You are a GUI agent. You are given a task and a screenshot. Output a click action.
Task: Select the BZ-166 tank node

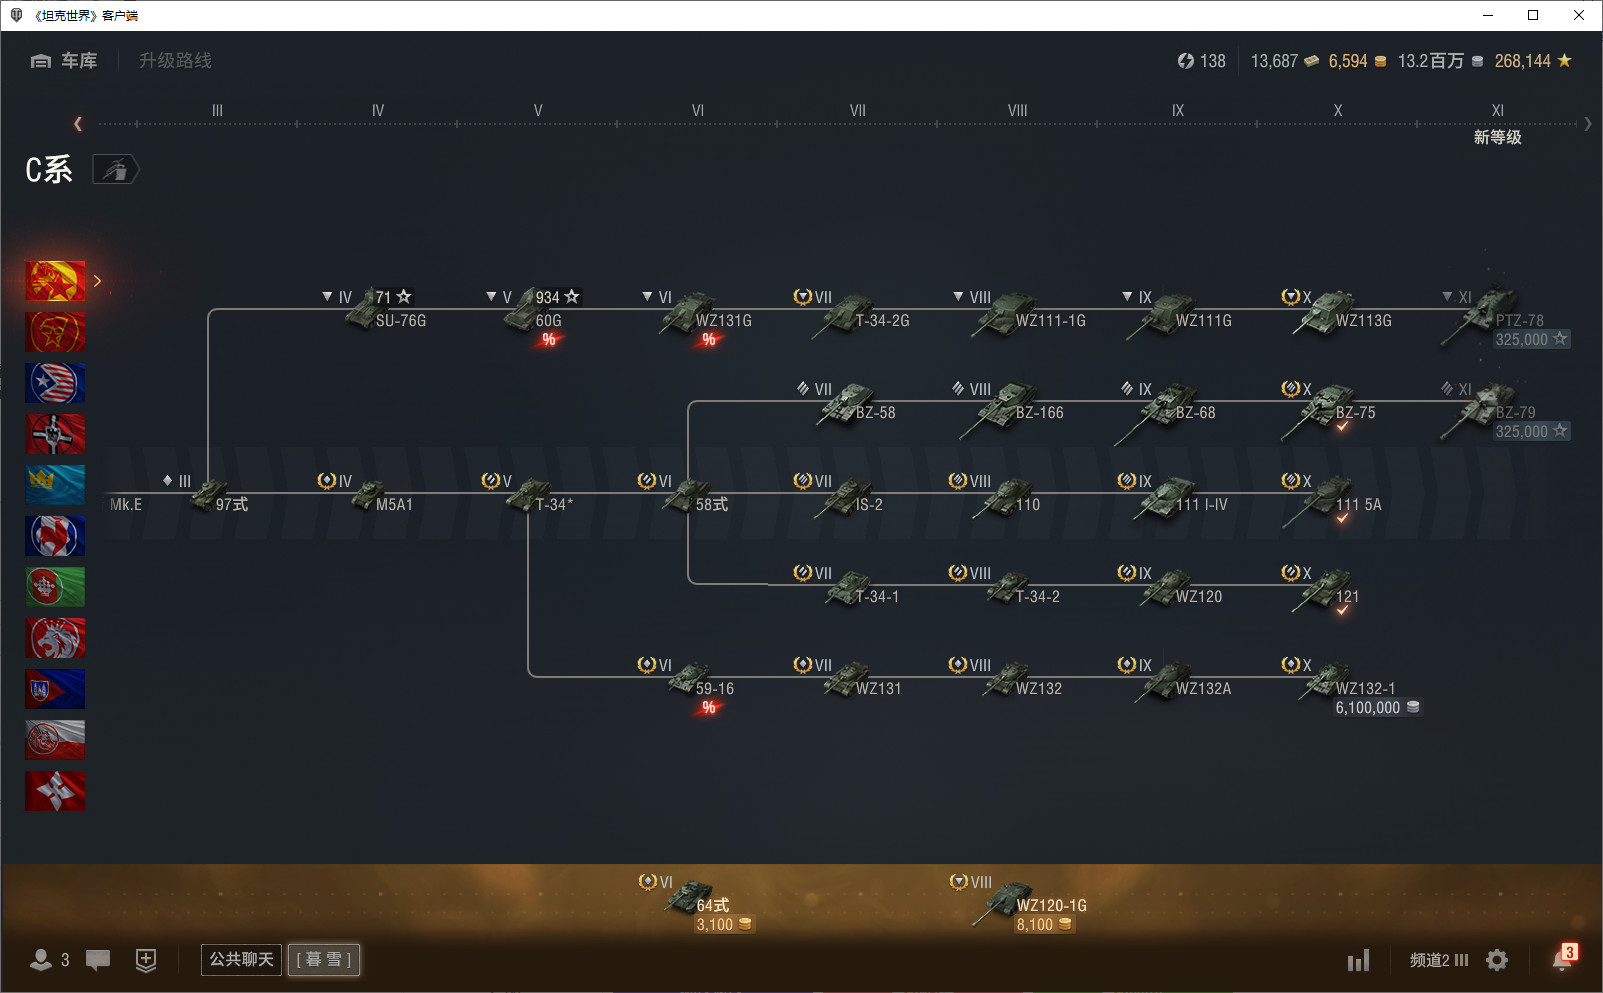1010,408
